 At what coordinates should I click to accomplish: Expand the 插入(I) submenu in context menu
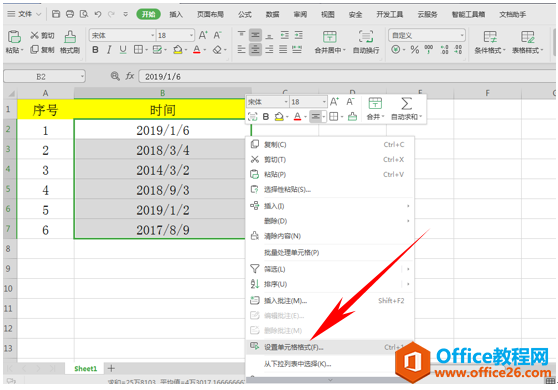point(408,206)
